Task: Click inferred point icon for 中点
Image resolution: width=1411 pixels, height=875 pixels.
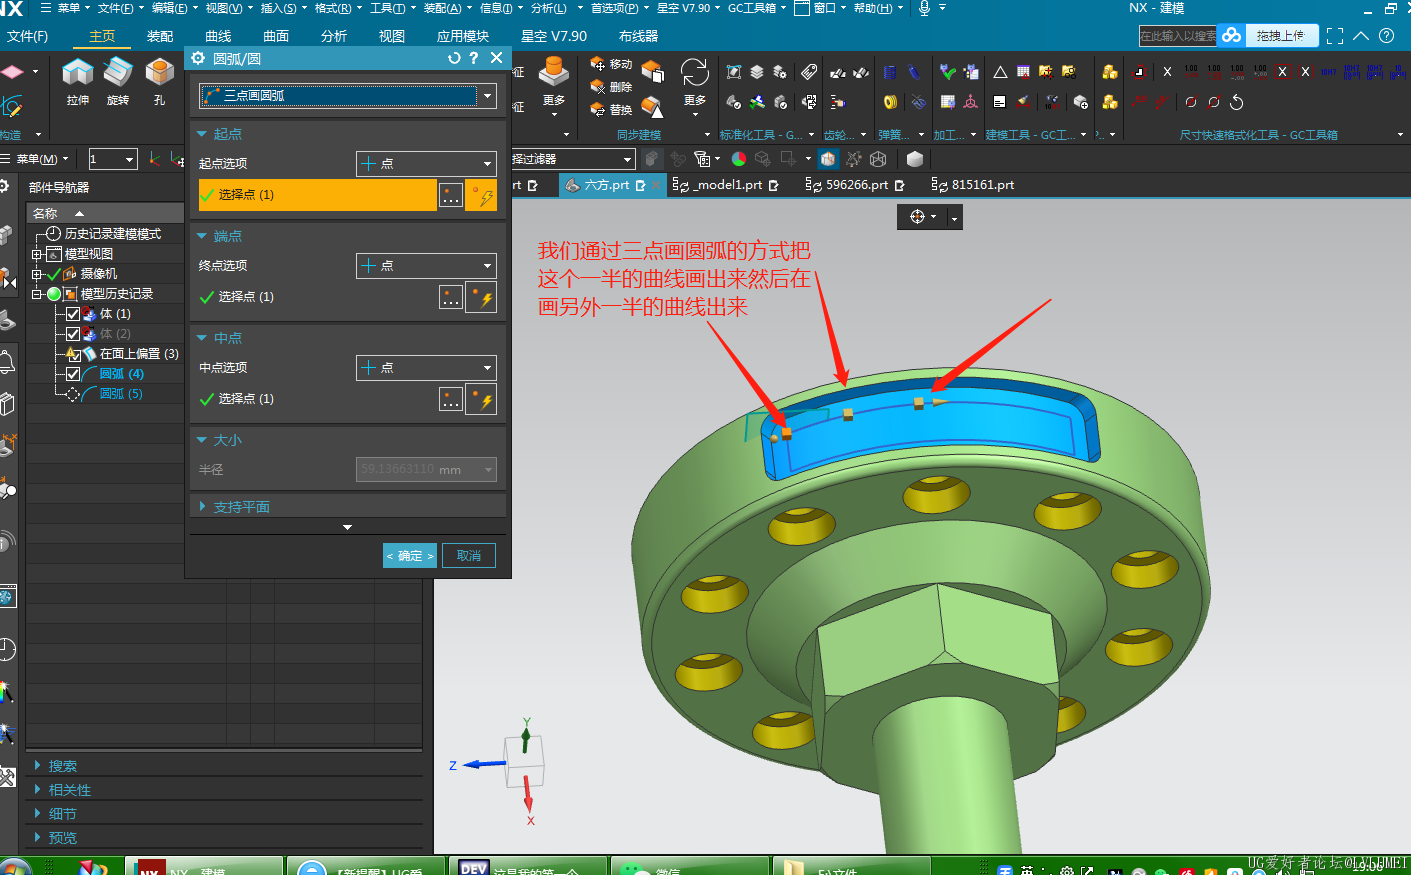Action: click(x=482, y=399)
